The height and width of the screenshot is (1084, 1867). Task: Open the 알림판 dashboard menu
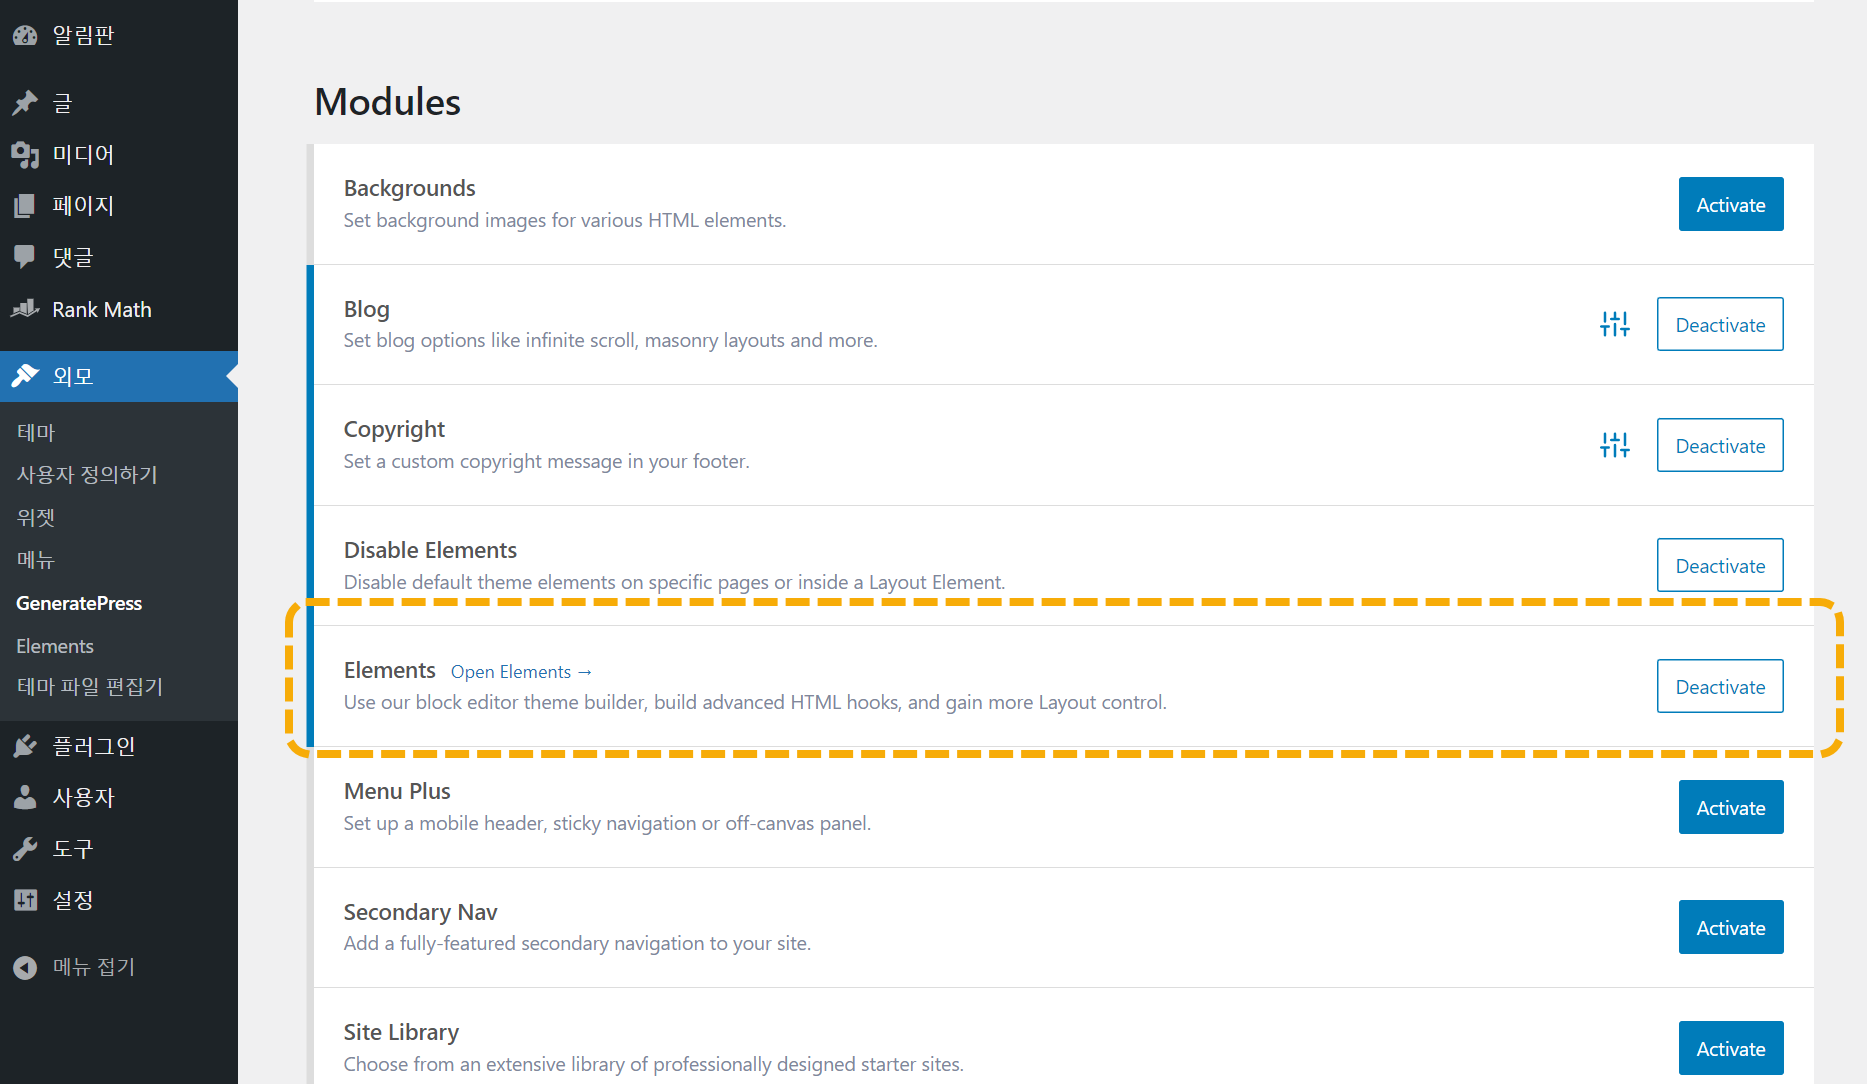119,36
